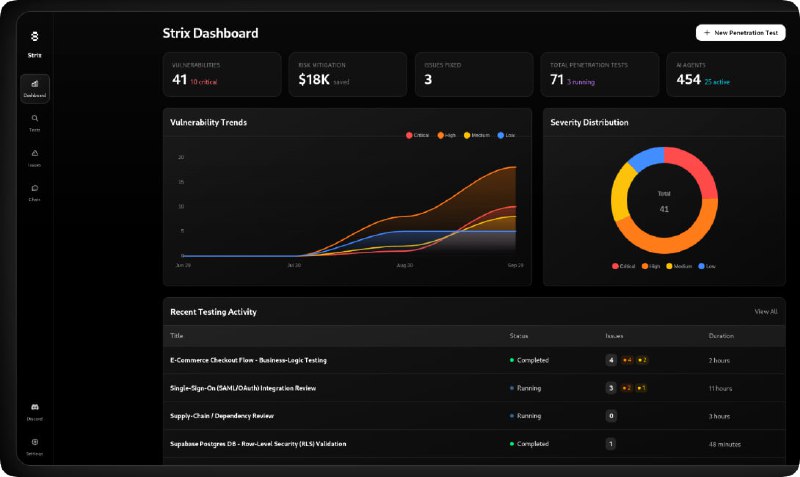Open the Chats sidebar icon

[x=35, y=188]
